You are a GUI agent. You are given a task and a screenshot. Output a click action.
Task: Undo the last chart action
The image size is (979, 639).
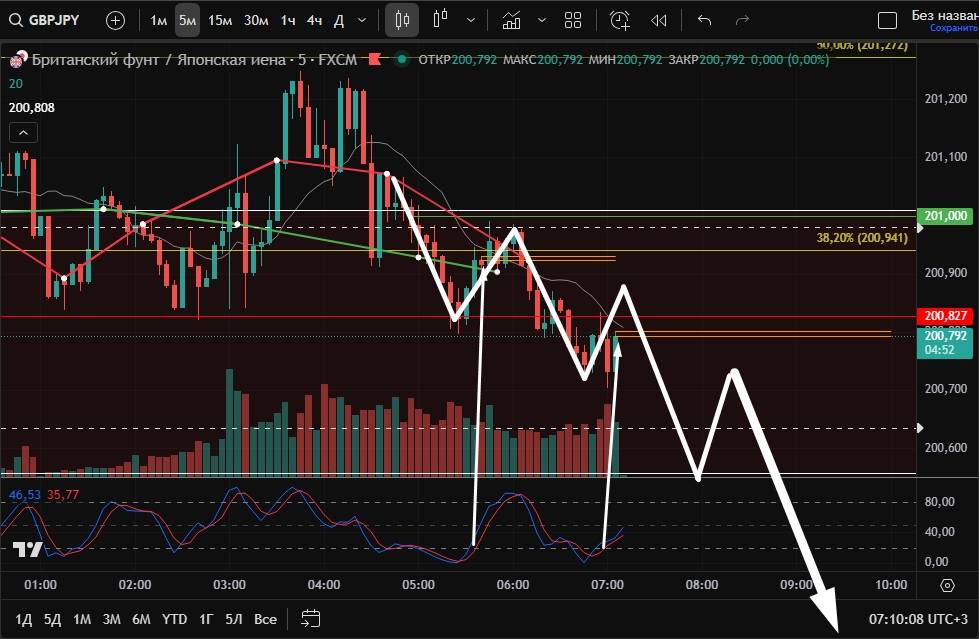pos(704,20)
